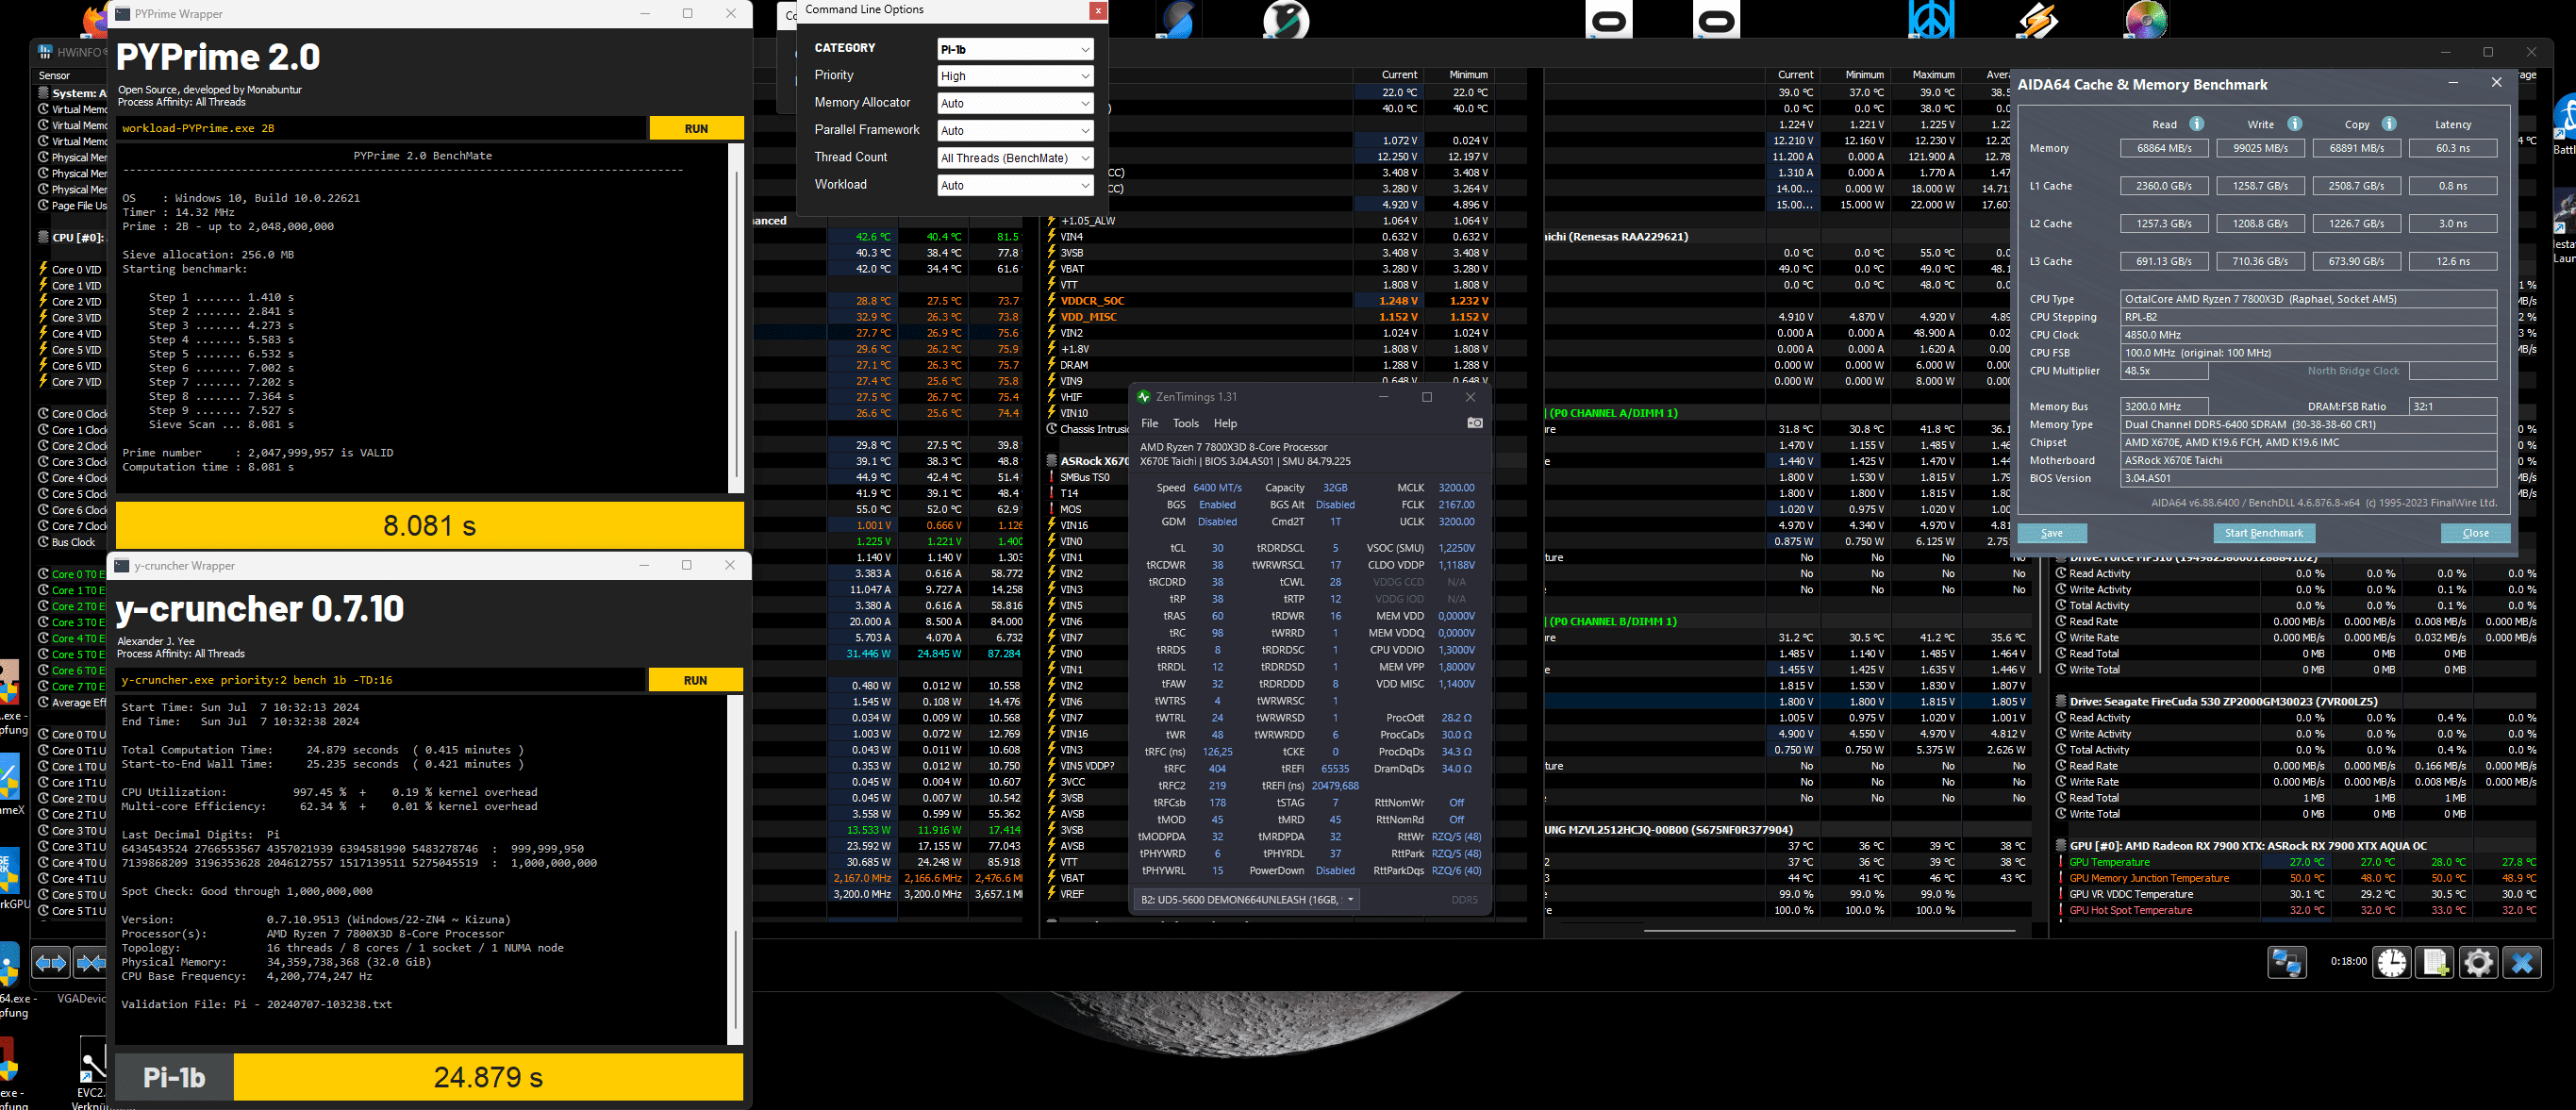Click Start Benchmark in AIDA64

click(2263, 533)
